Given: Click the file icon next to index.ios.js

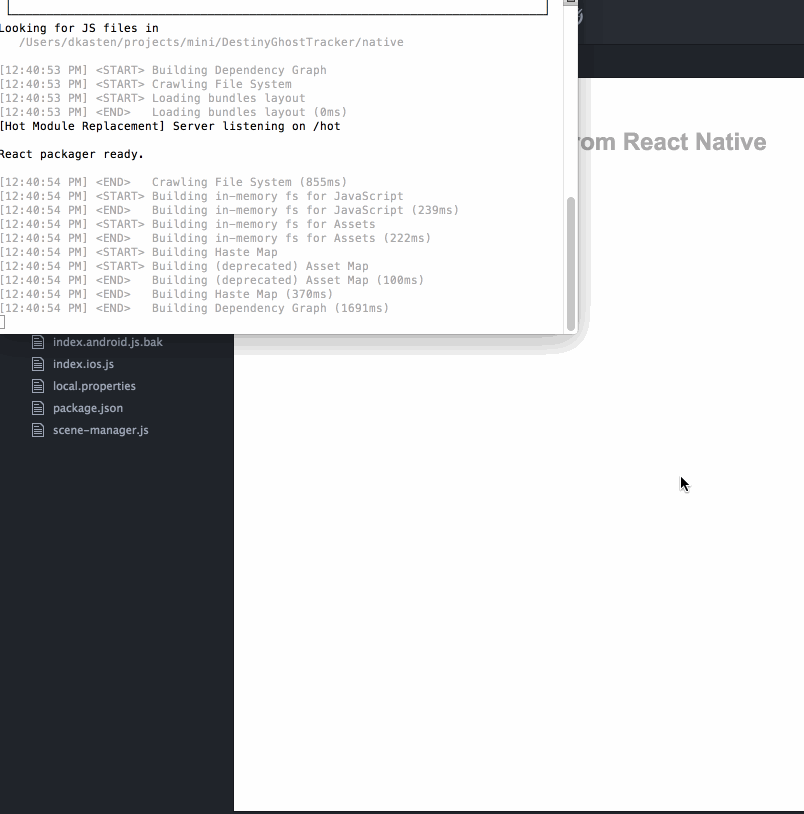Looking at the screenshot, I should 38,364.
